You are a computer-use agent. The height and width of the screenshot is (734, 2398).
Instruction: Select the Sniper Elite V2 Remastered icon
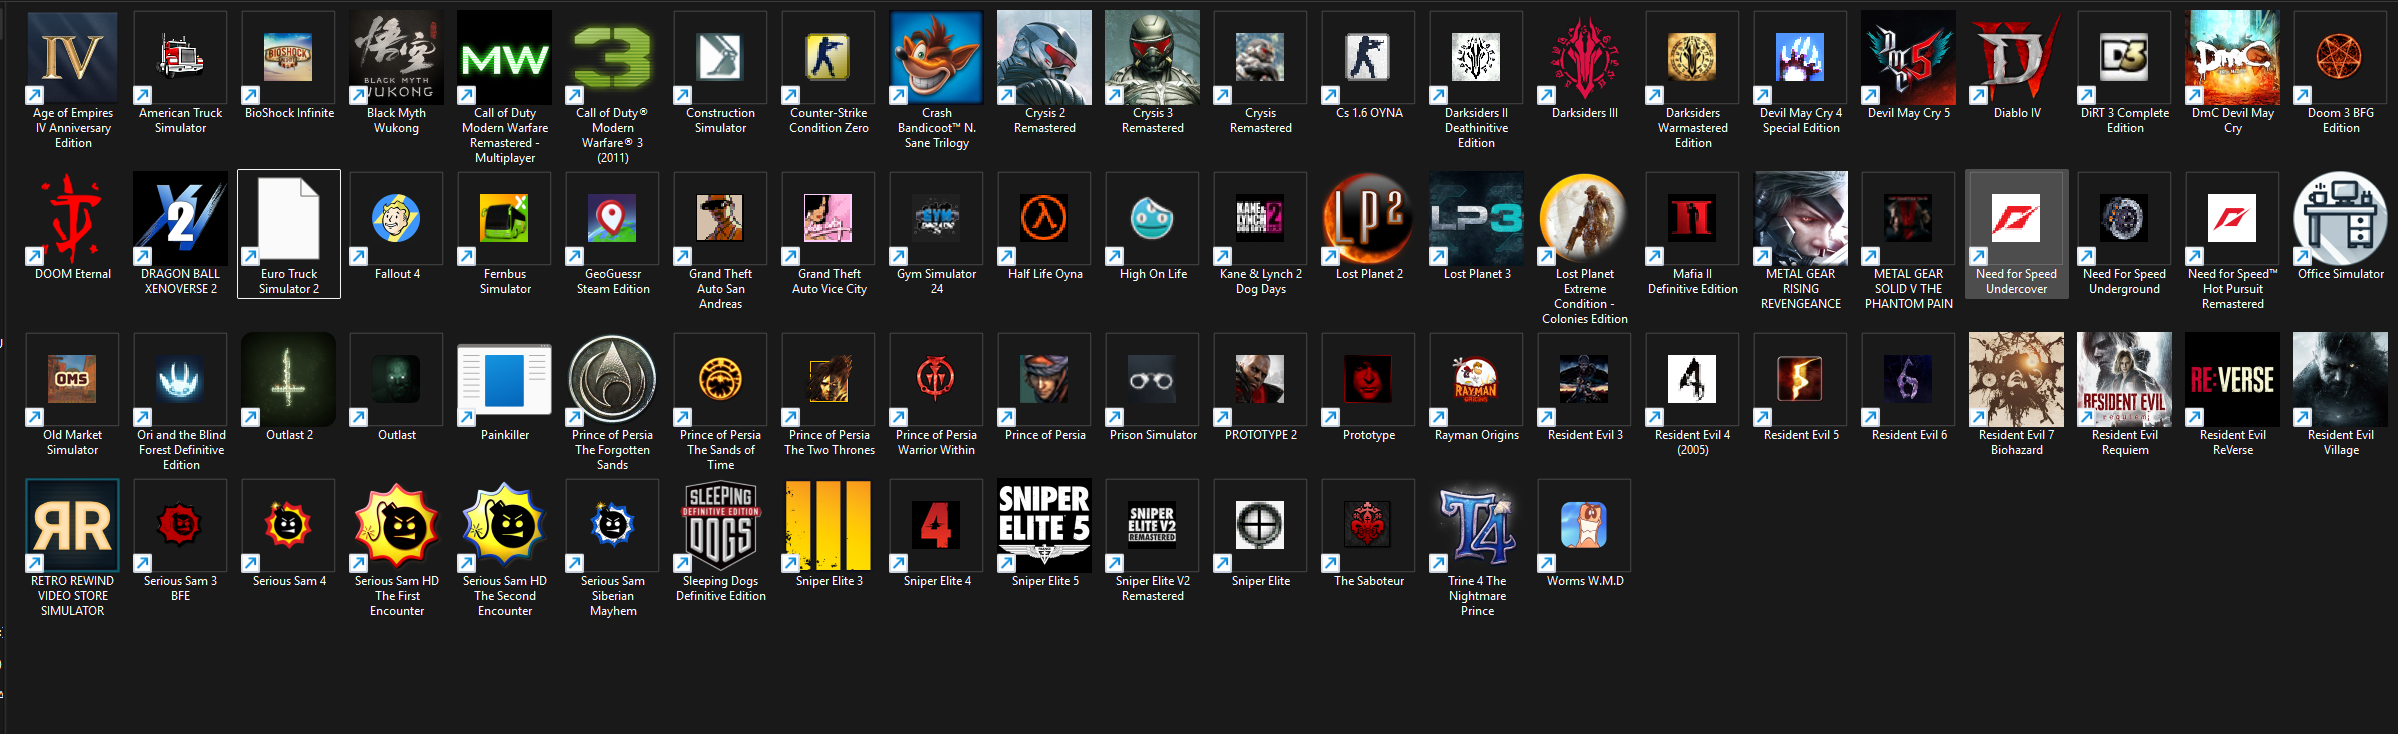click(x=1152, y=526)
